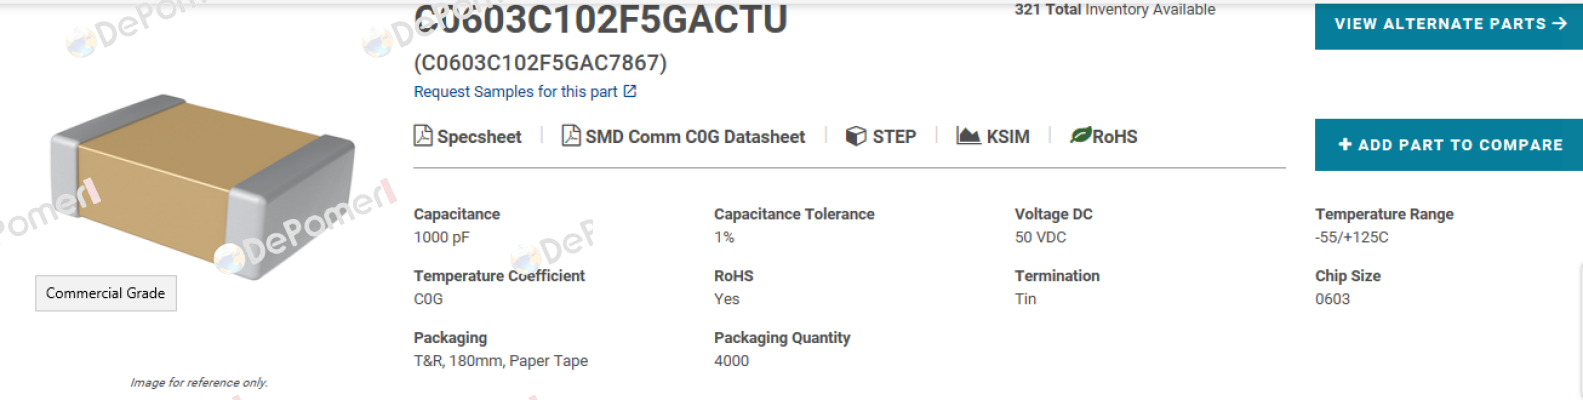Click the external-link icon after Request Samples

tap(630, 91)
